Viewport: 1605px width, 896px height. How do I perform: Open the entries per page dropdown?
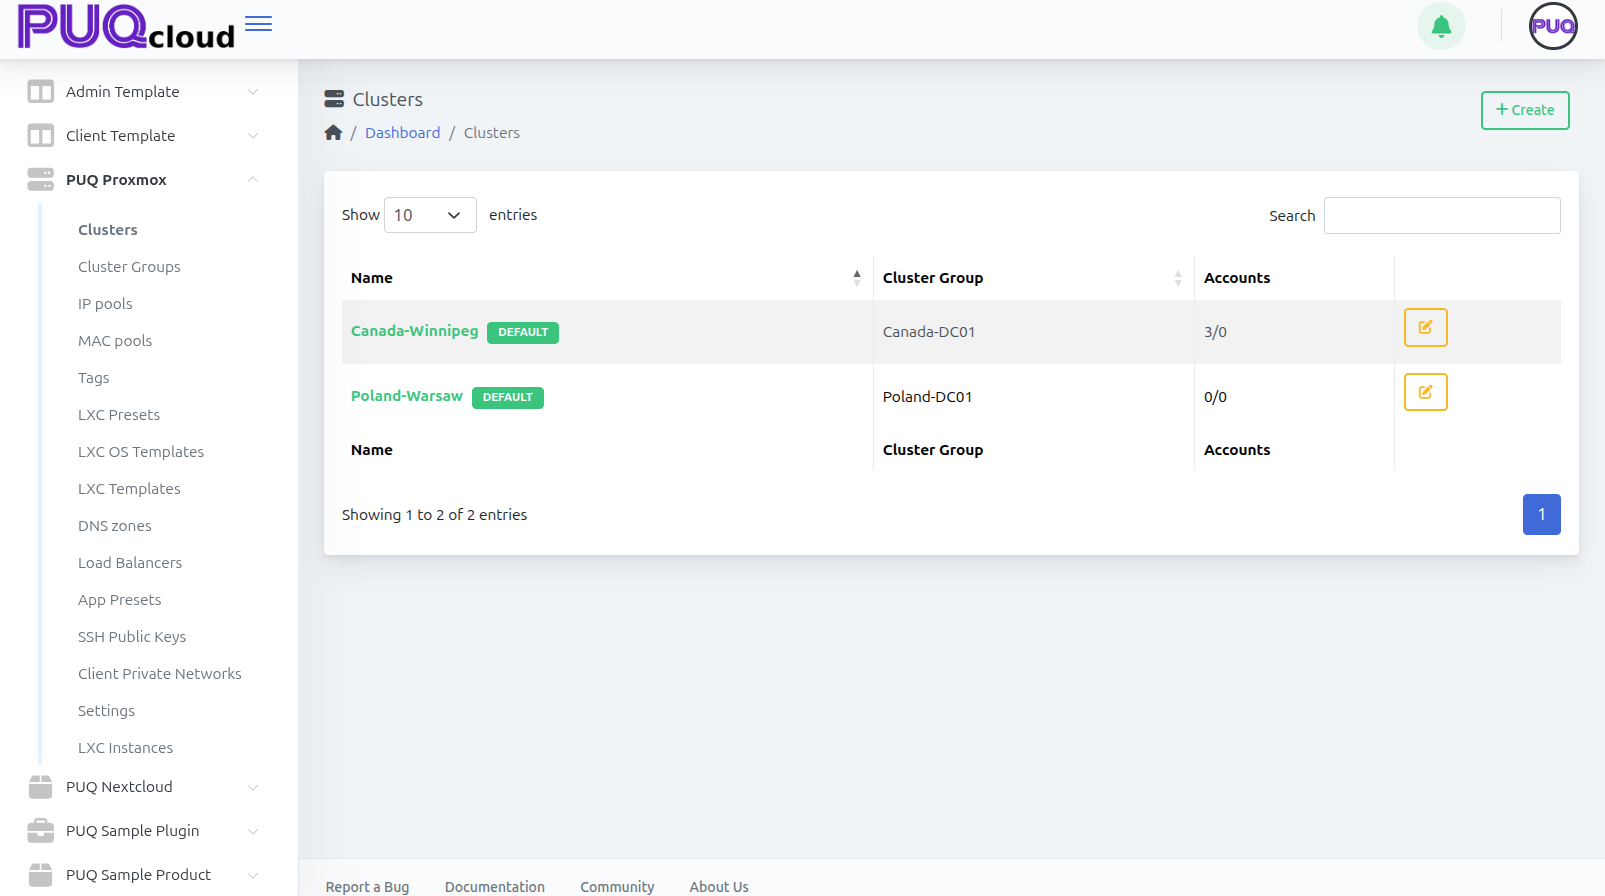click(429, 215)
